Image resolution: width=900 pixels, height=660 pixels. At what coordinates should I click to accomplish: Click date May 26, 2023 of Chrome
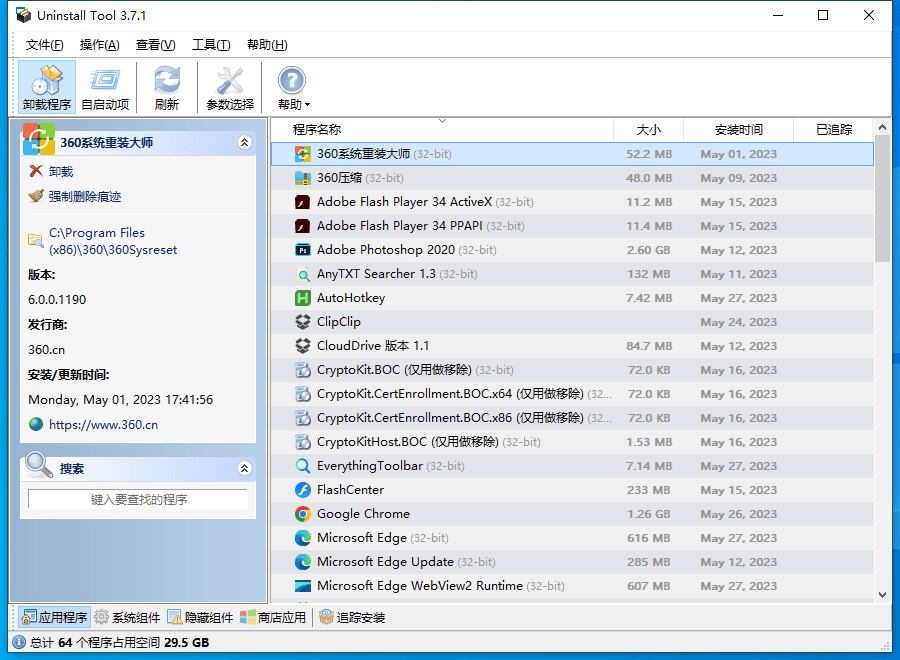tap(739, 514)
